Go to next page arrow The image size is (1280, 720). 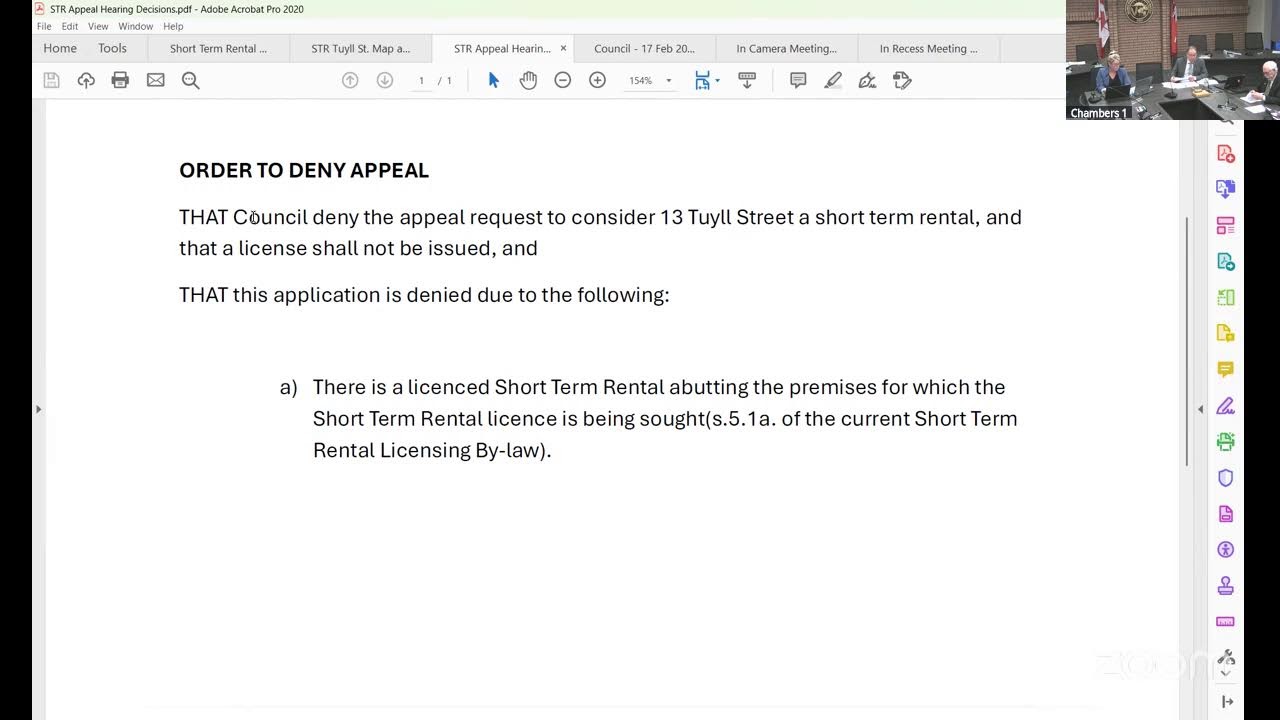pyautogui.click(x=384, y=80)
